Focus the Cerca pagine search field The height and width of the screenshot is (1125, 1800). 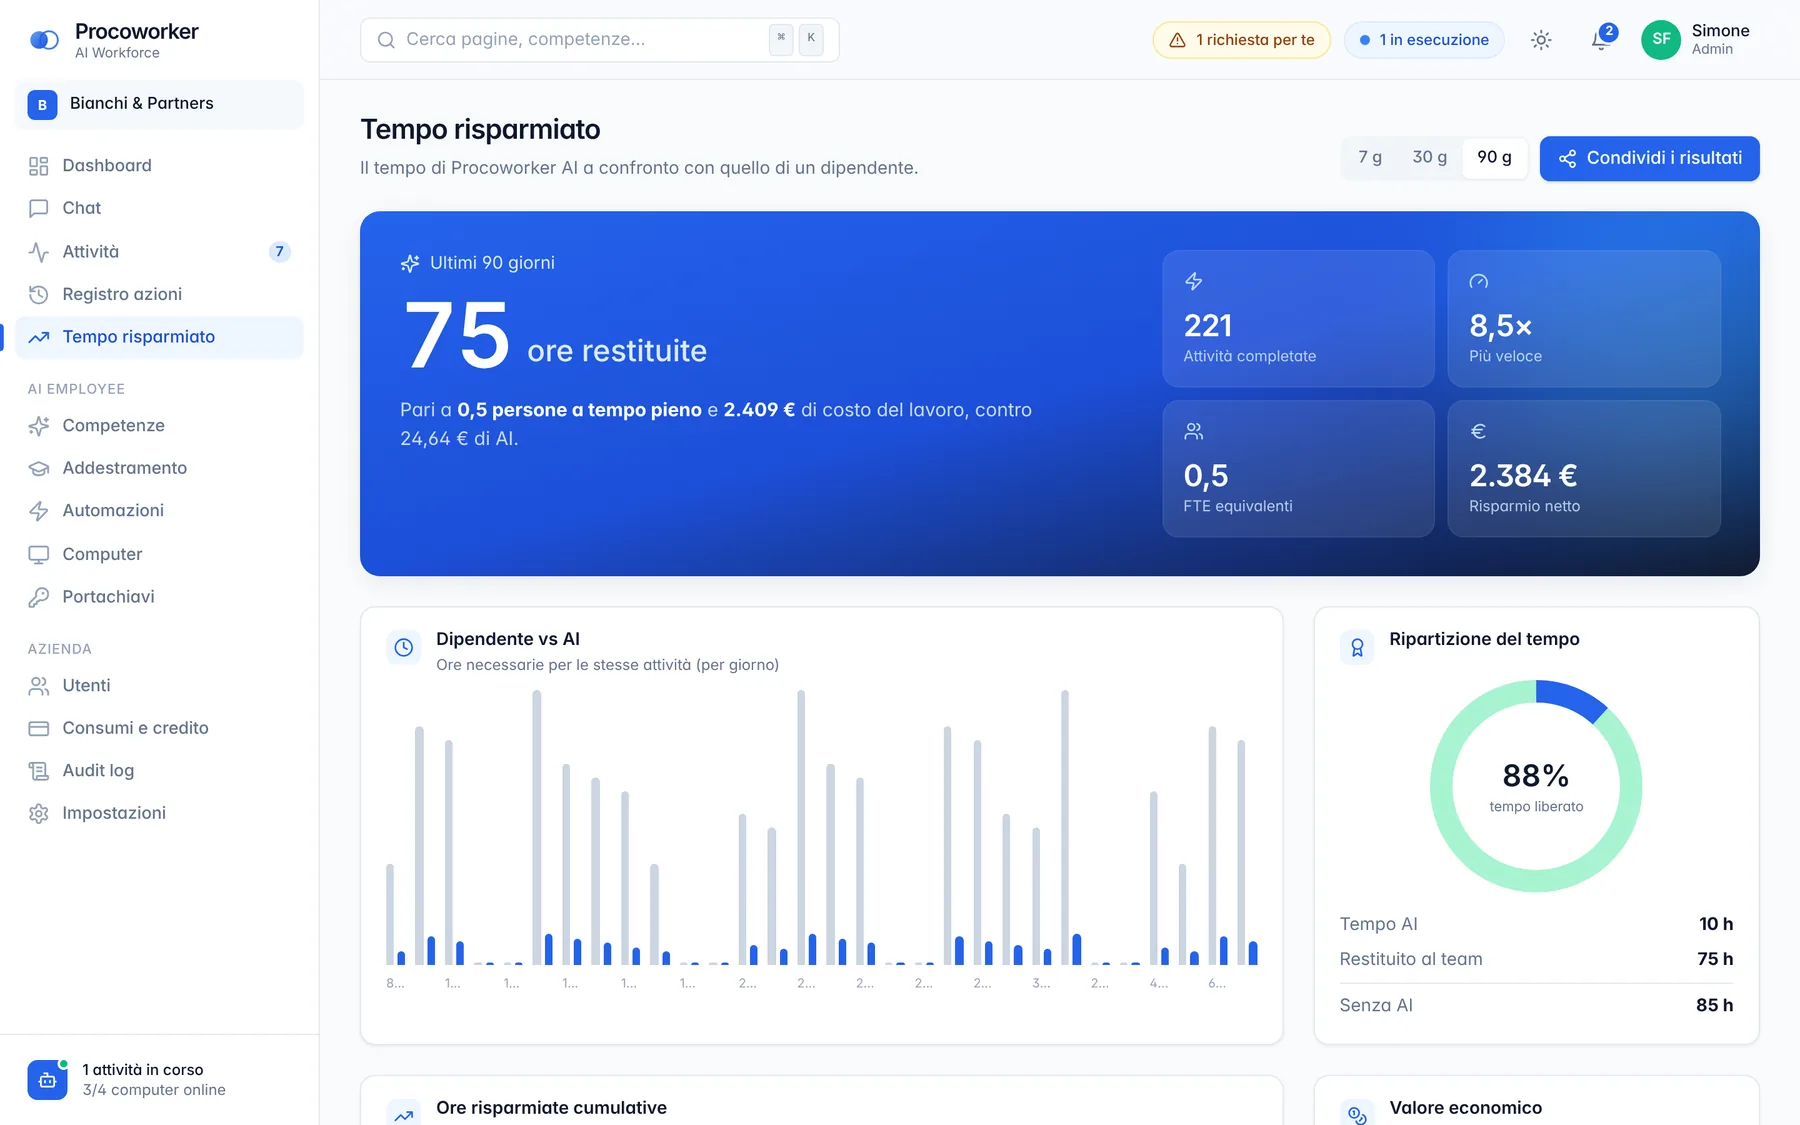click(x=599, y=40)
